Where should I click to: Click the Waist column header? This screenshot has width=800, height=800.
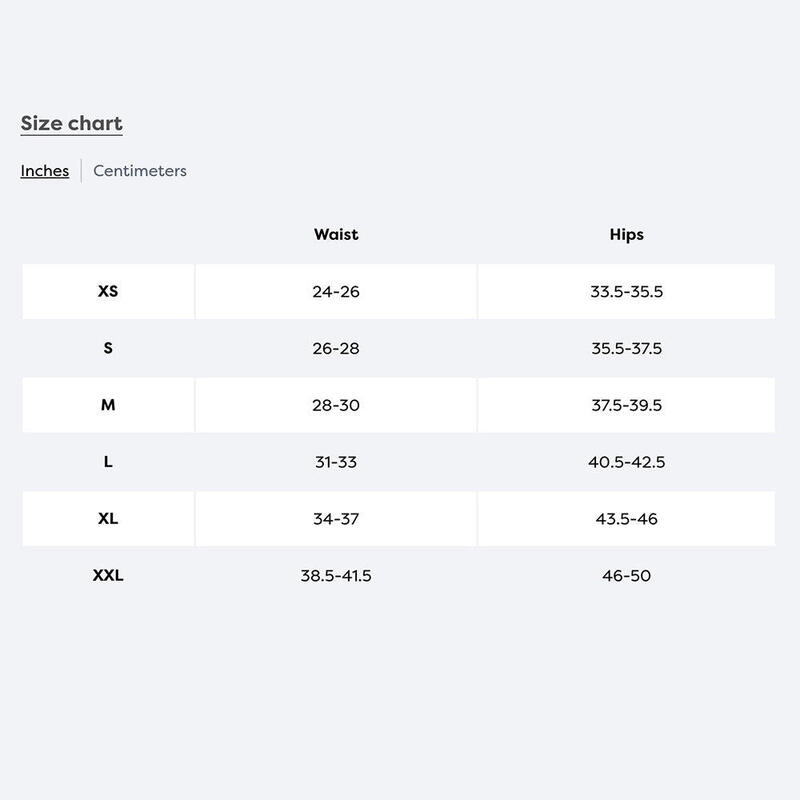[336, 235]
